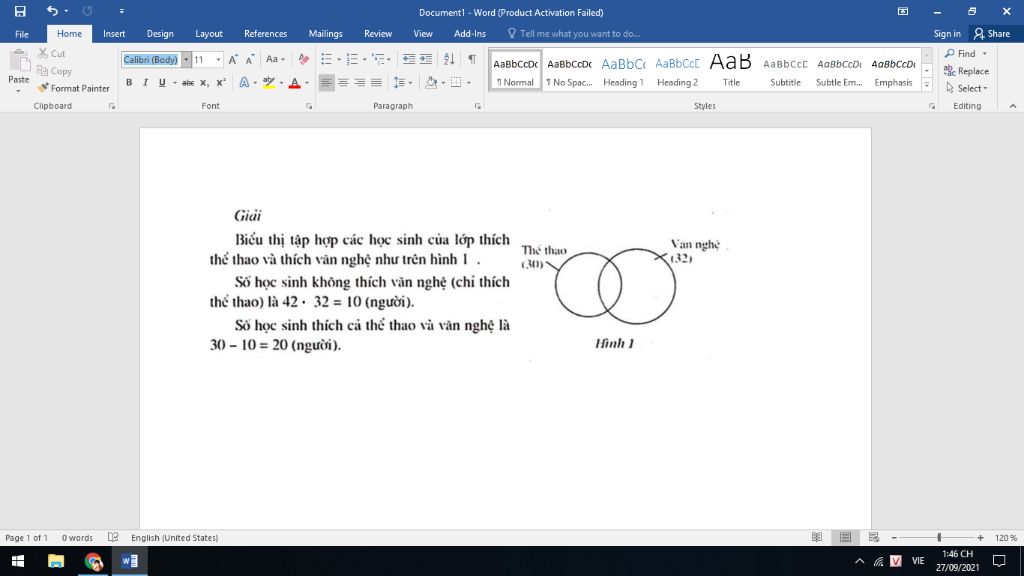
Task: Open Line and Paragraph Spacing dropdown
Action: point(402,82)
